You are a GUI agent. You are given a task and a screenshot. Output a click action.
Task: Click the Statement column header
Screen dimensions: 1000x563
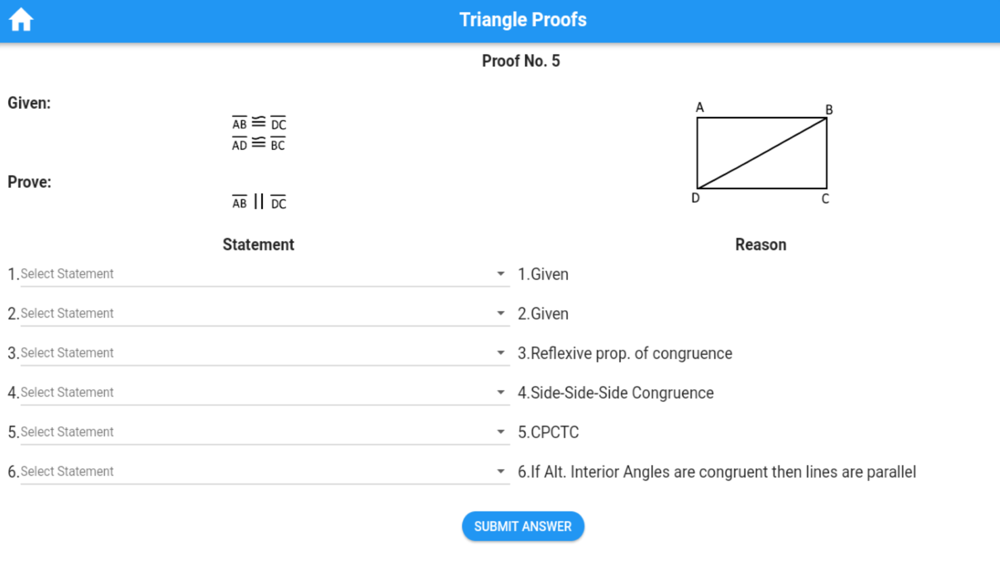(x=258, y=245)
